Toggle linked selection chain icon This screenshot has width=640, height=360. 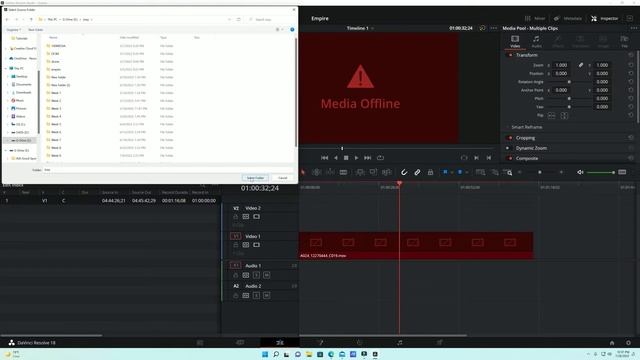pyautogui.click(x=417, y=172)
